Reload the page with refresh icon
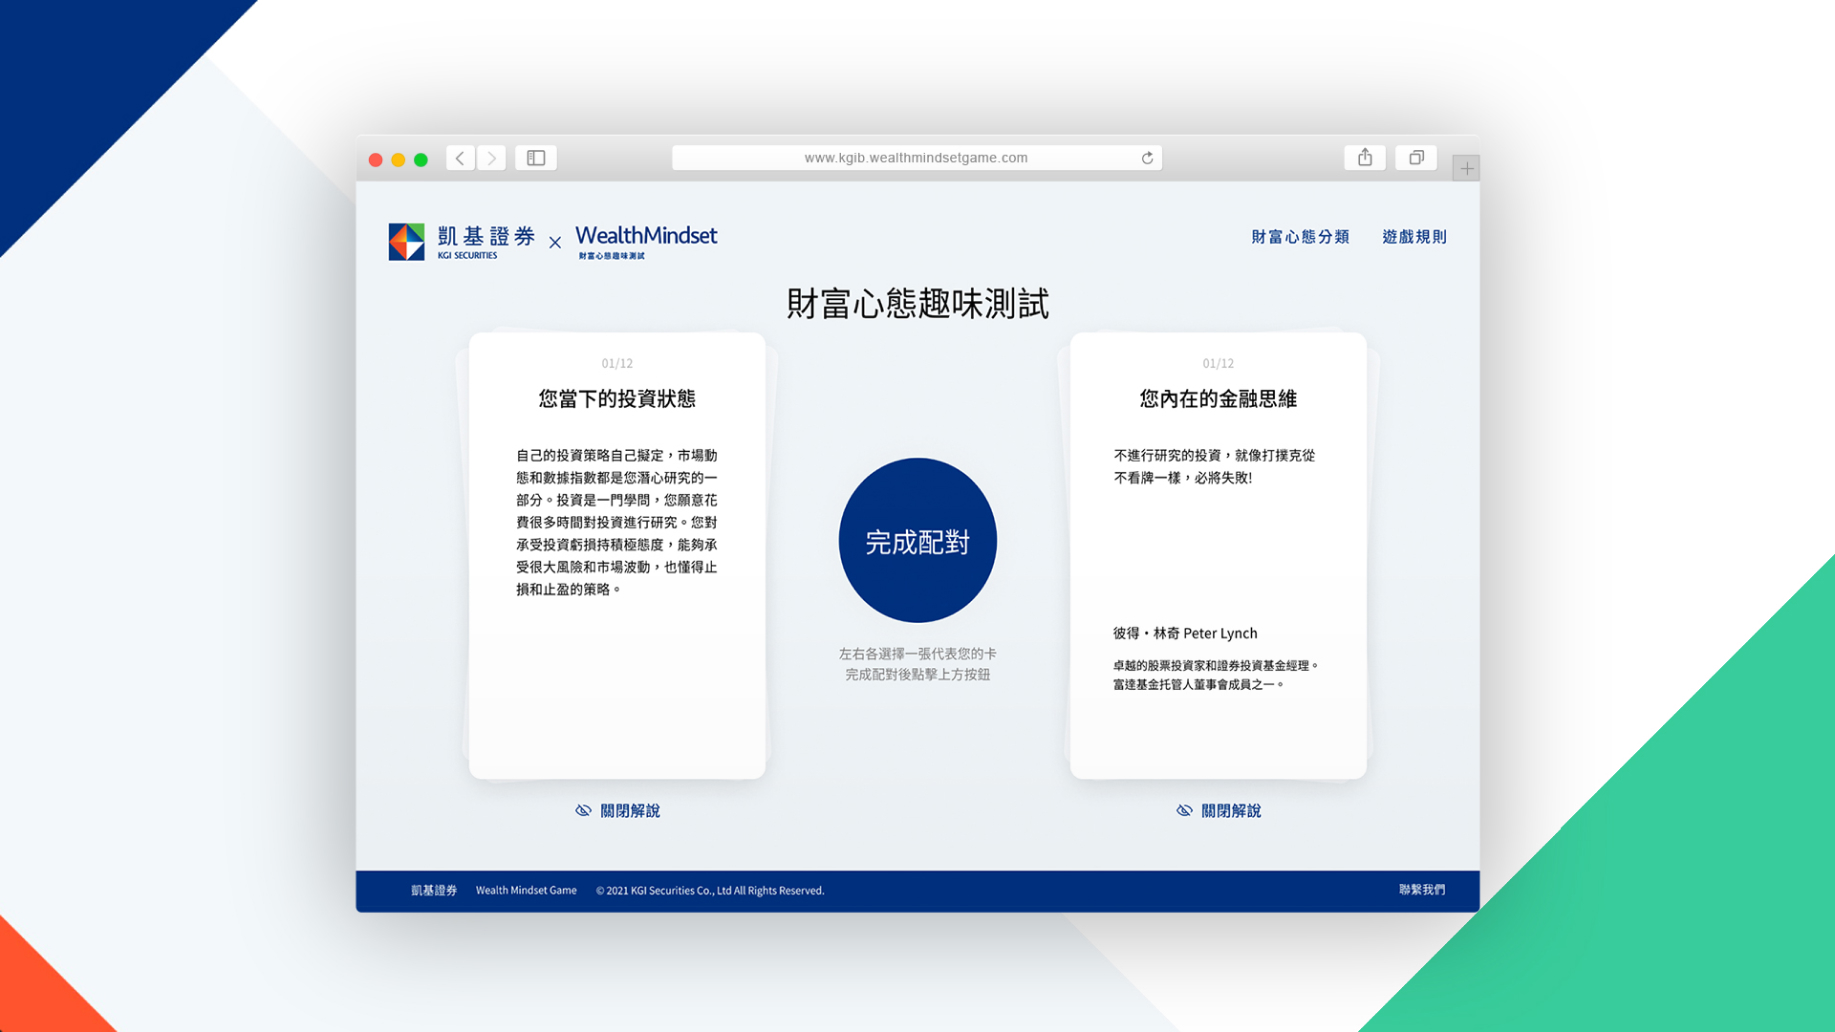Image resolution: width=1835 pixels, height=1032 pixels. (1147, 158)
